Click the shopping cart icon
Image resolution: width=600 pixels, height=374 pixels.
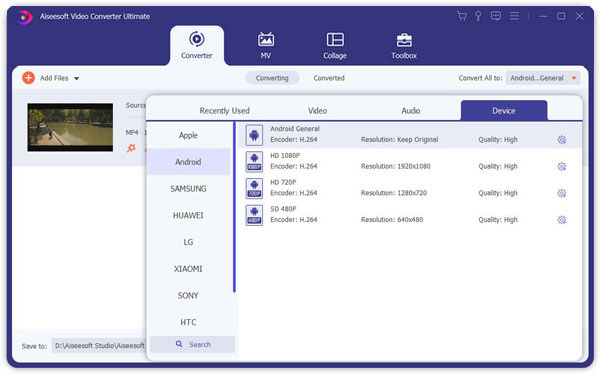coord(462,16)
